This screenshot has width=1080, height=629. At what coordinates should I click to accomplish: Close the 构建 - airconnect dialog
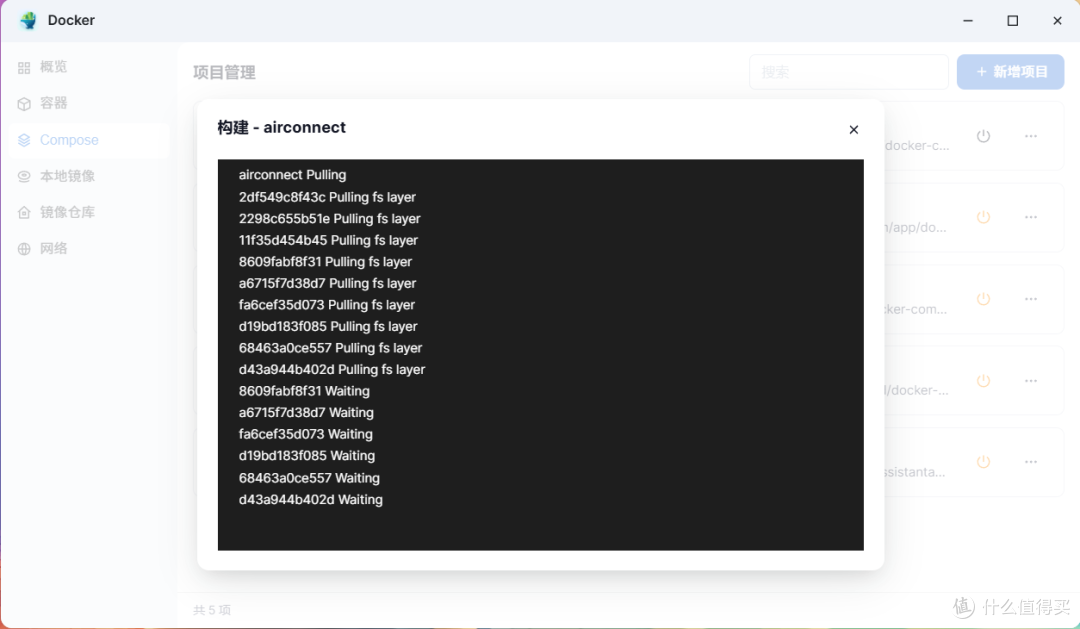[853, 130]
